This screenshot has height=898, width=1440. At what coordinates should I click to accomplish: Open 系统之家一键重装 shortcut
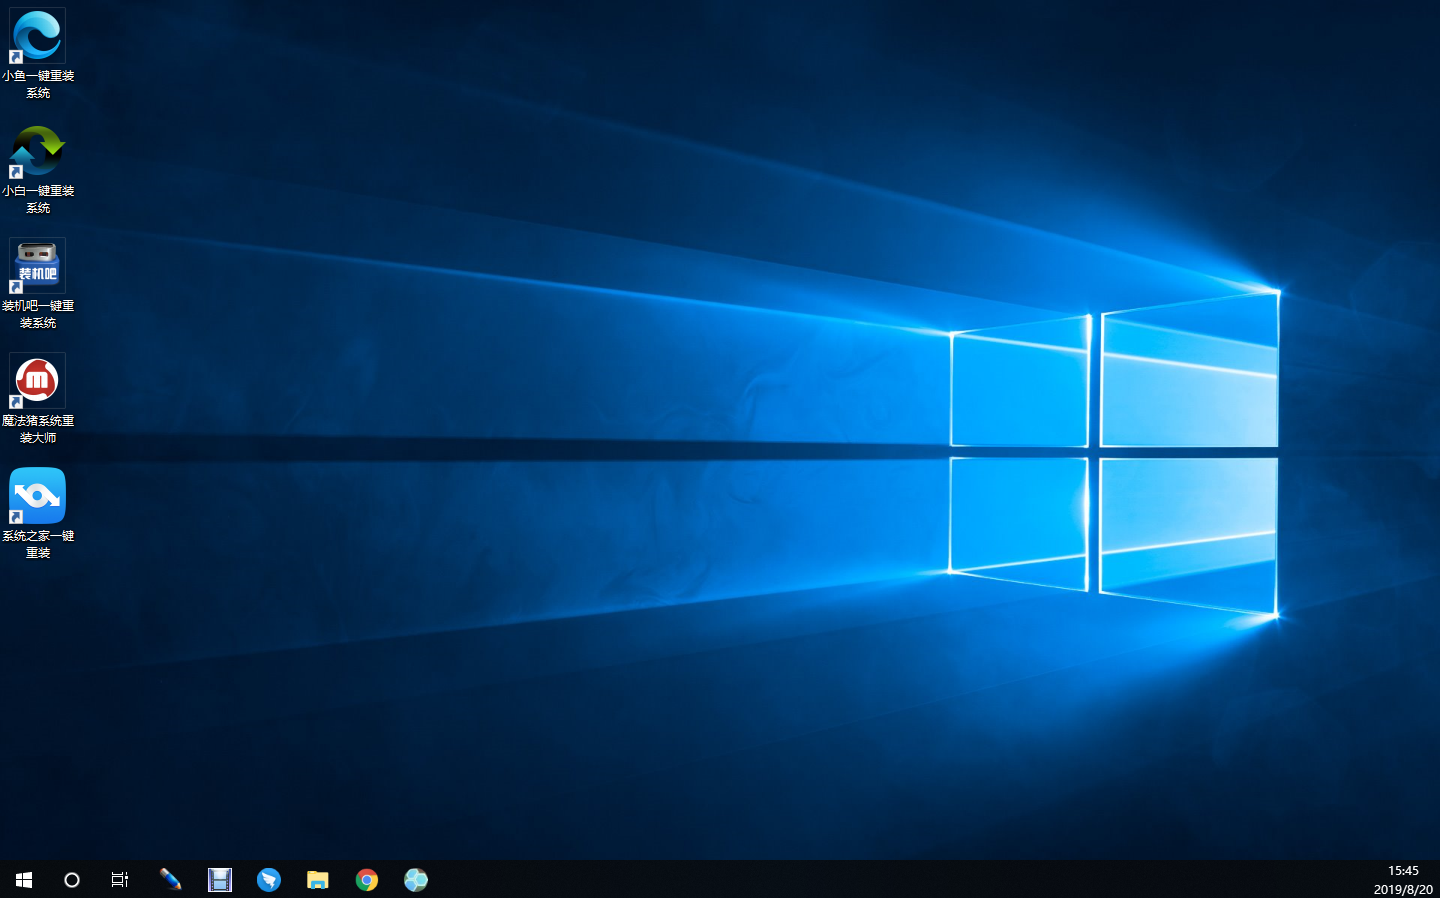pos(37,496)
